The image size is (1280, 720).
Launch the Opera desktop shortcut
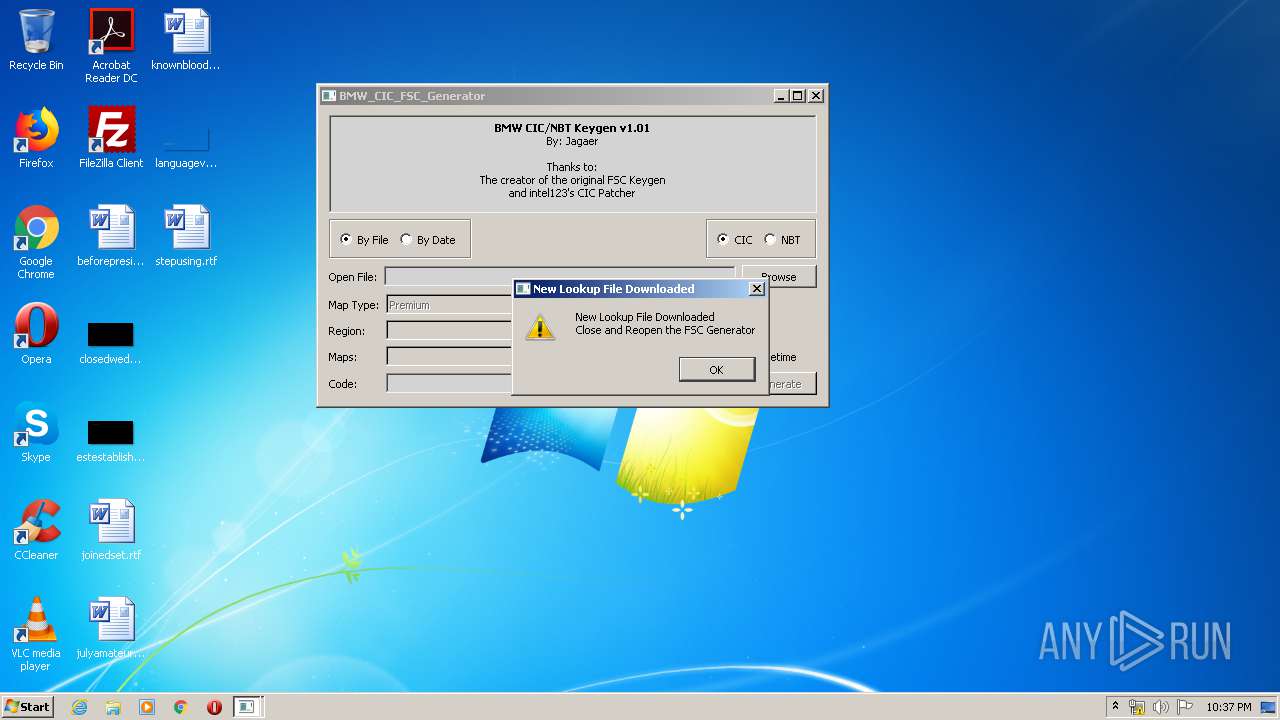pyautogui.click(x=36, y=334)
